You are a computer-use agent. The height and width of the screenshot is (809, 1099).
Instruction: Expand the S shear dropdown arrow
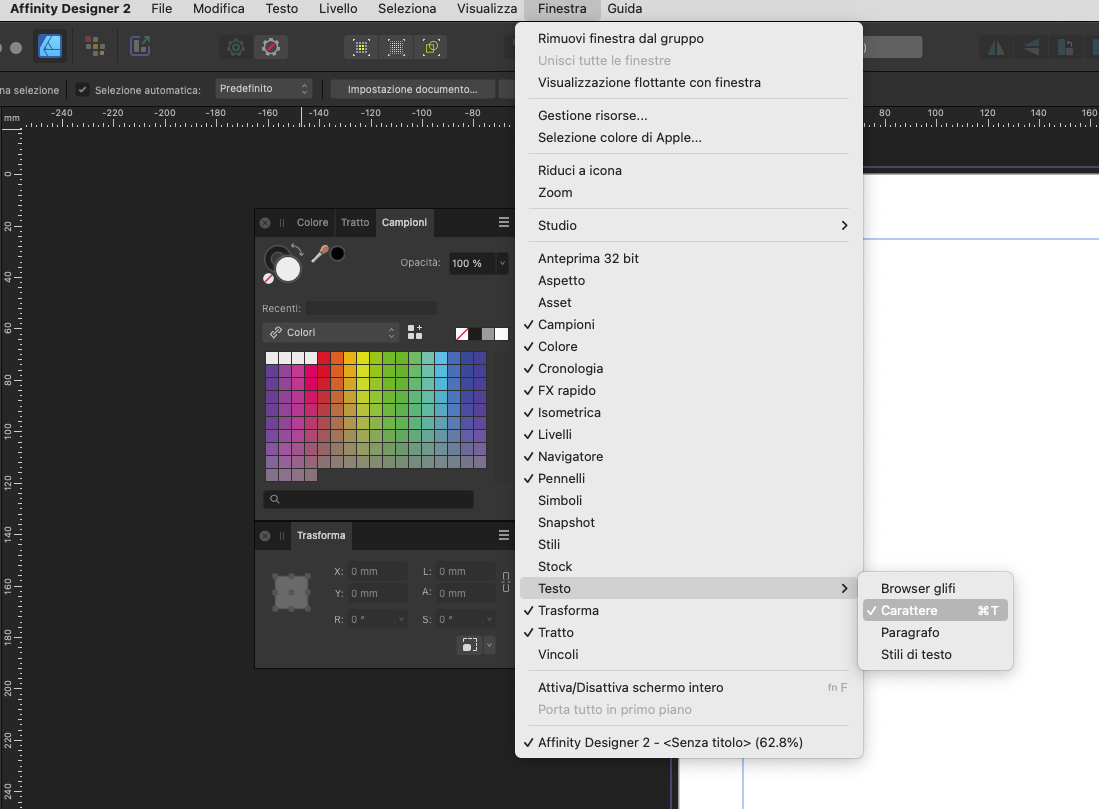(489, 619)
